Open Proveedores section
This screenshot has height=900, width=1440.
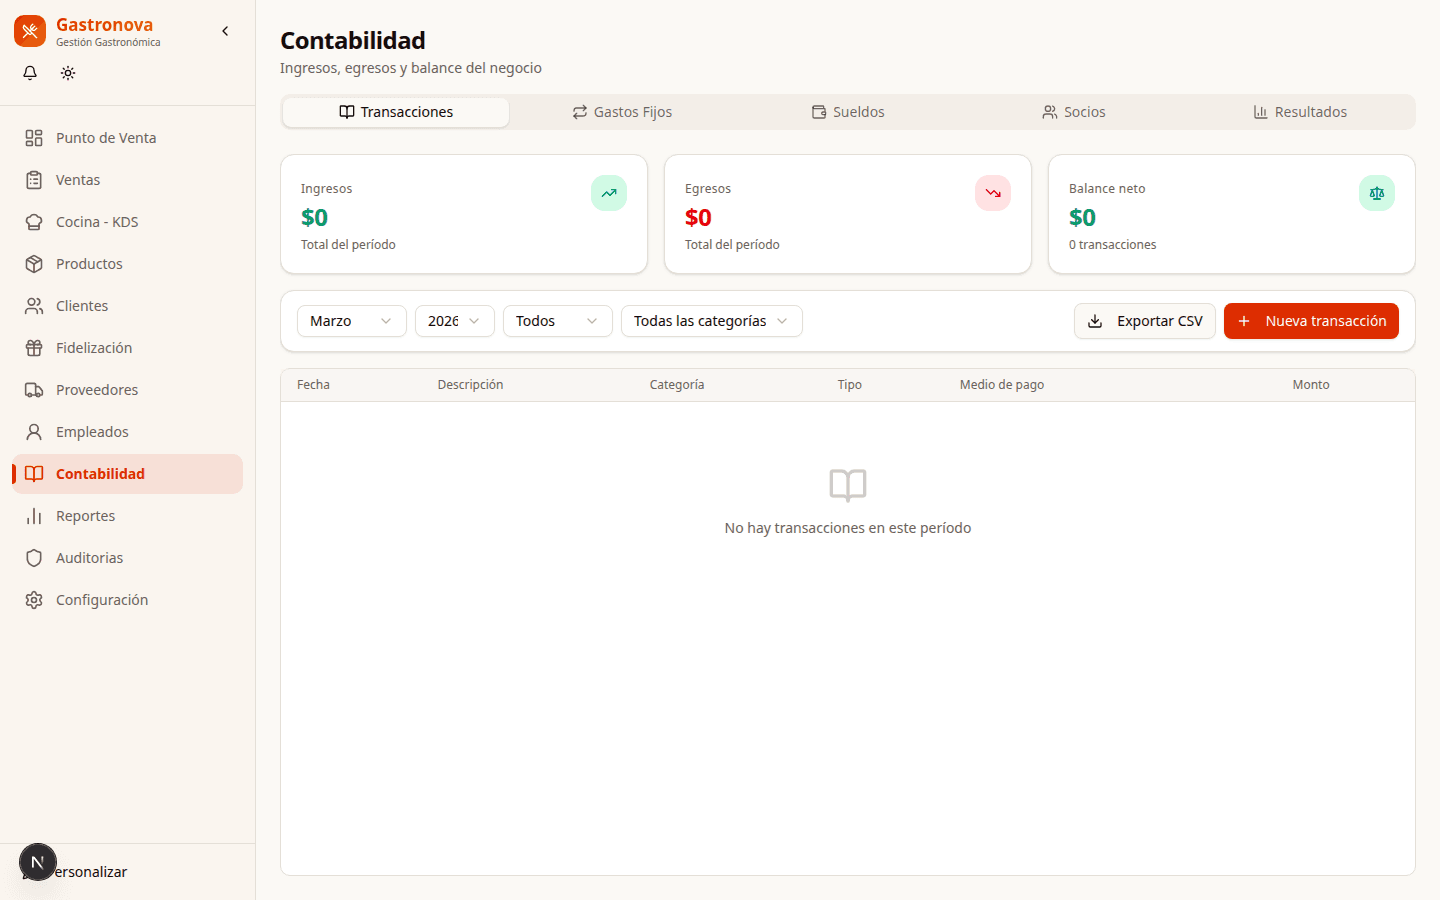point(97,390)
